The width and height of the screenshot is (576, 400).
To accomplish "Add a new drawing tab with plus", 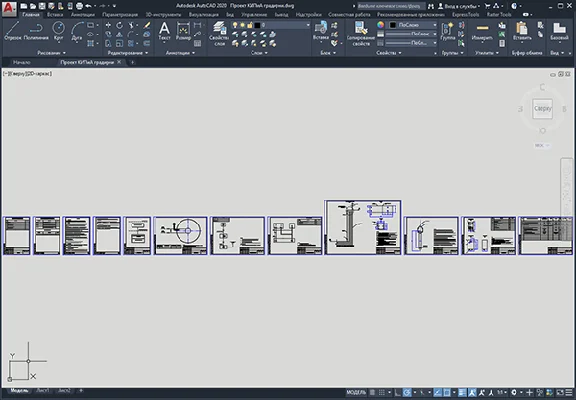I will 133,62.
